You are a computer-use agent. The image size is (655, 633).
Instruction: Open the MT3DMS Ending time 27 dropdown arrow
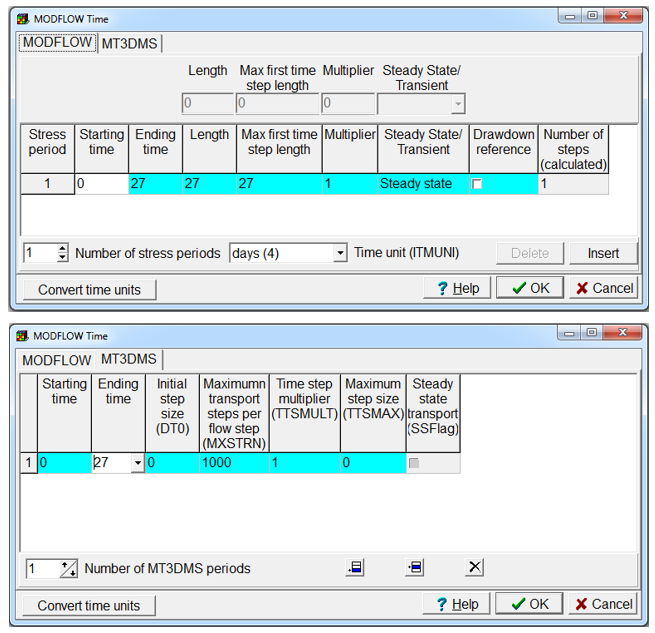click(x=137, y=463)
